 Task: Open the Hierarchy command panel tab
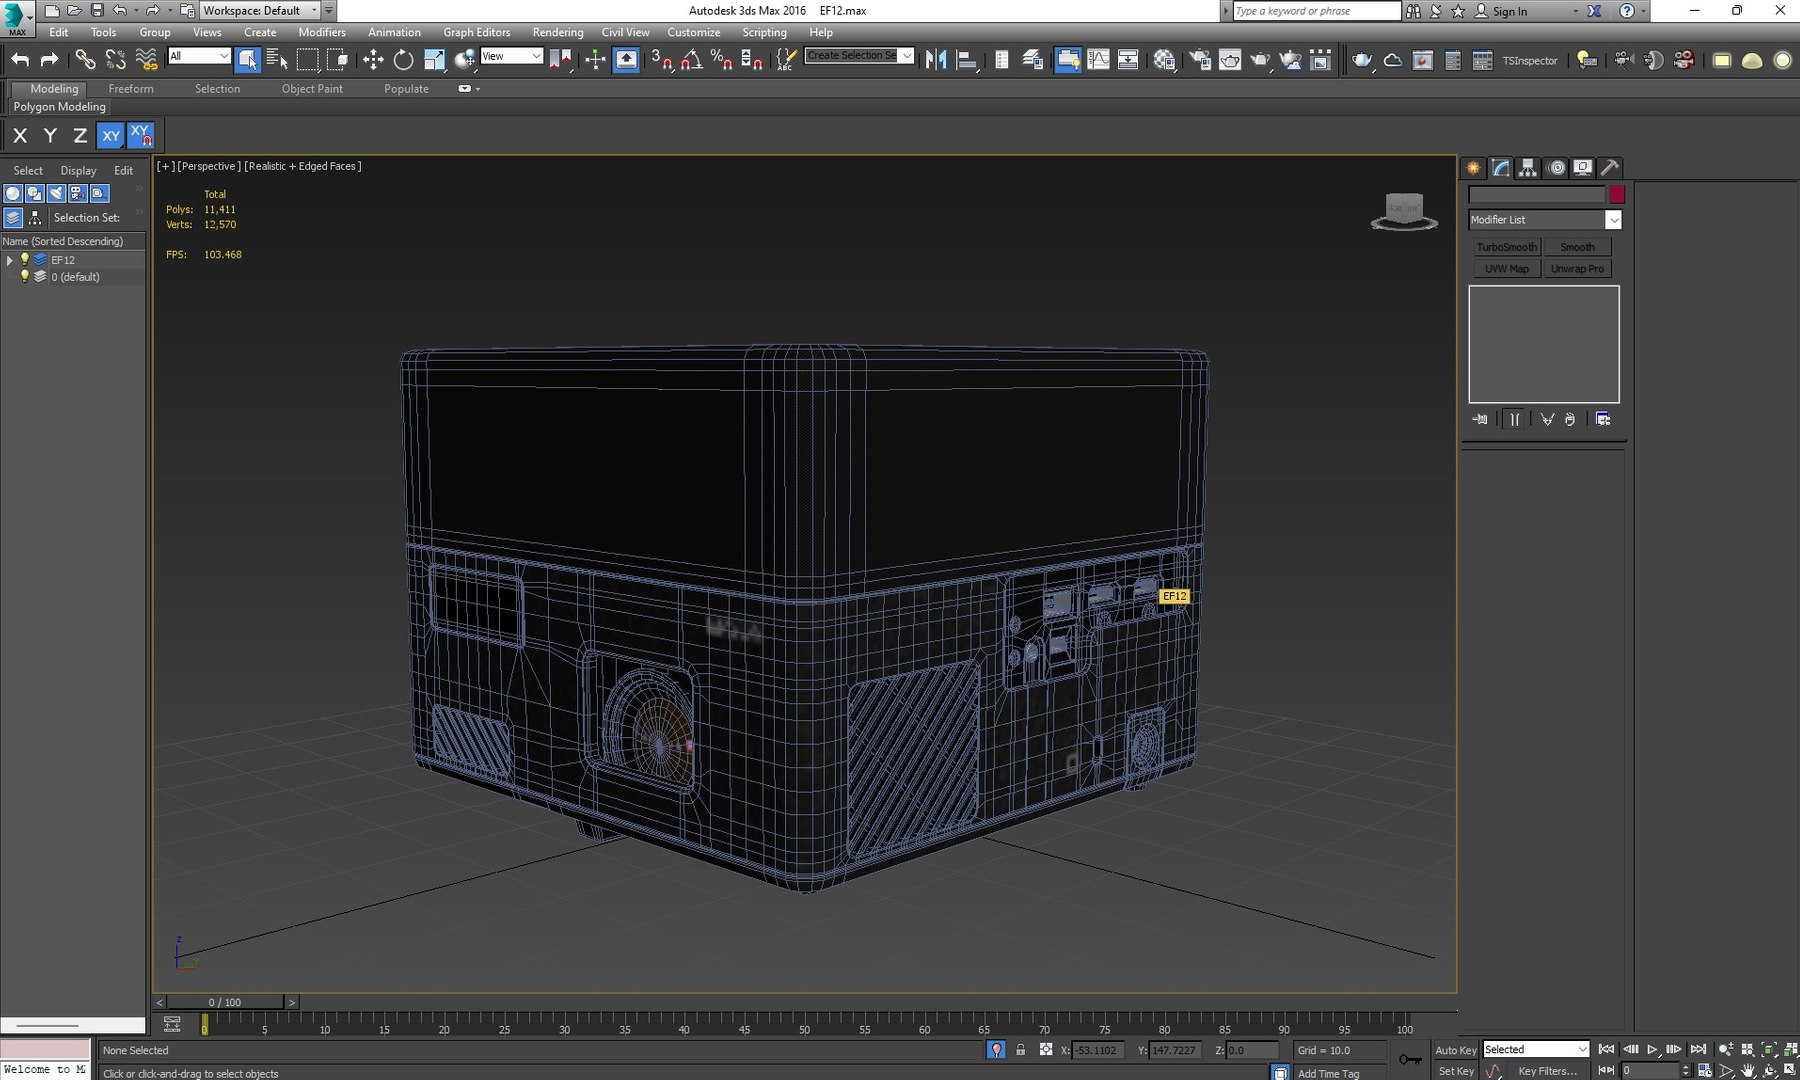pos(1528,168)
